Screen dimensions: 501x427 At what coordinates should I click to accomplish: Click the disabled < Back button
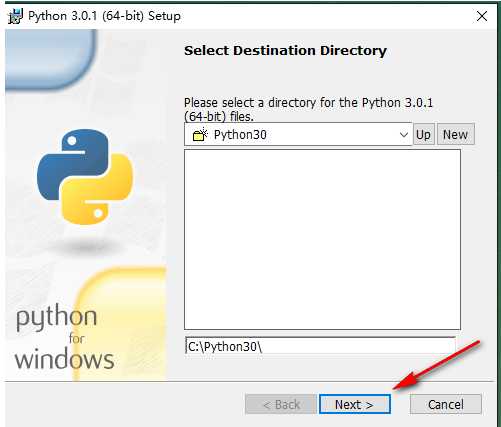(x=281, y=404)
